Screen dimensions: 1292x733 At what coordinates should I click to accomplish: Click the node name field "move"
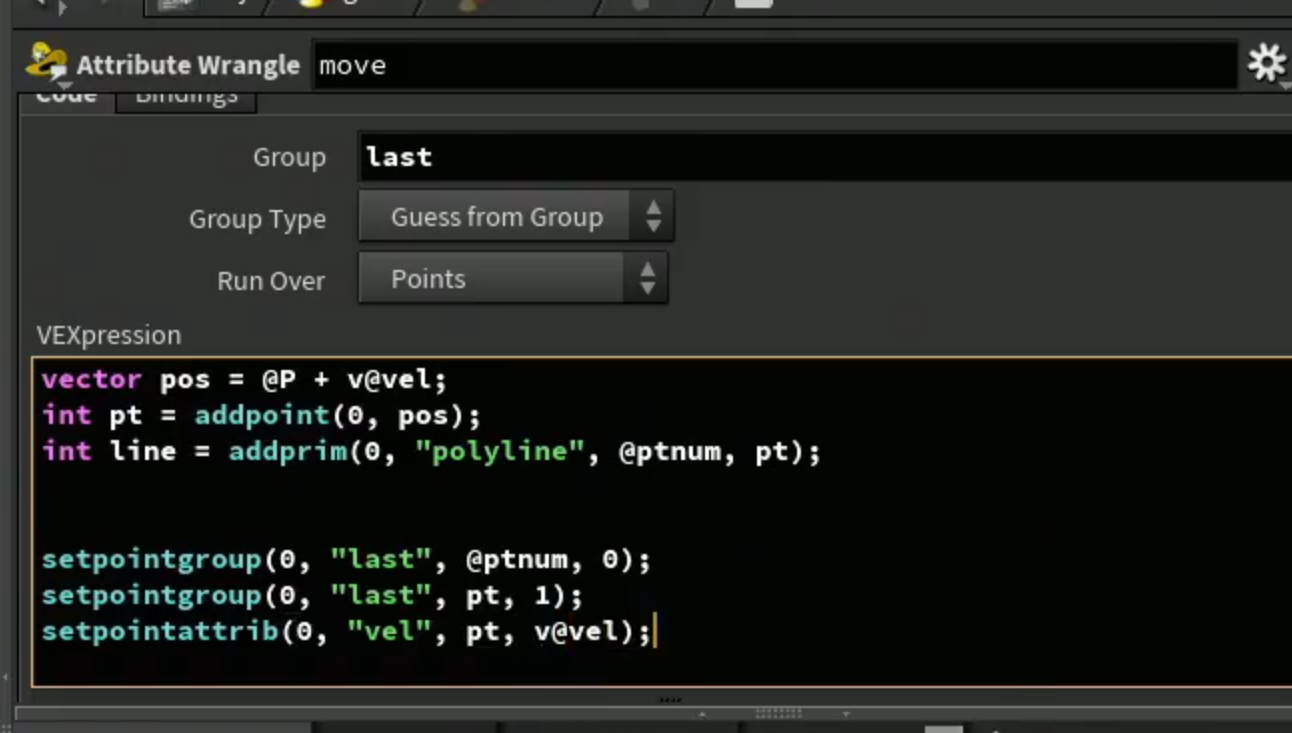pyautogui.click(x=776, y=65)
